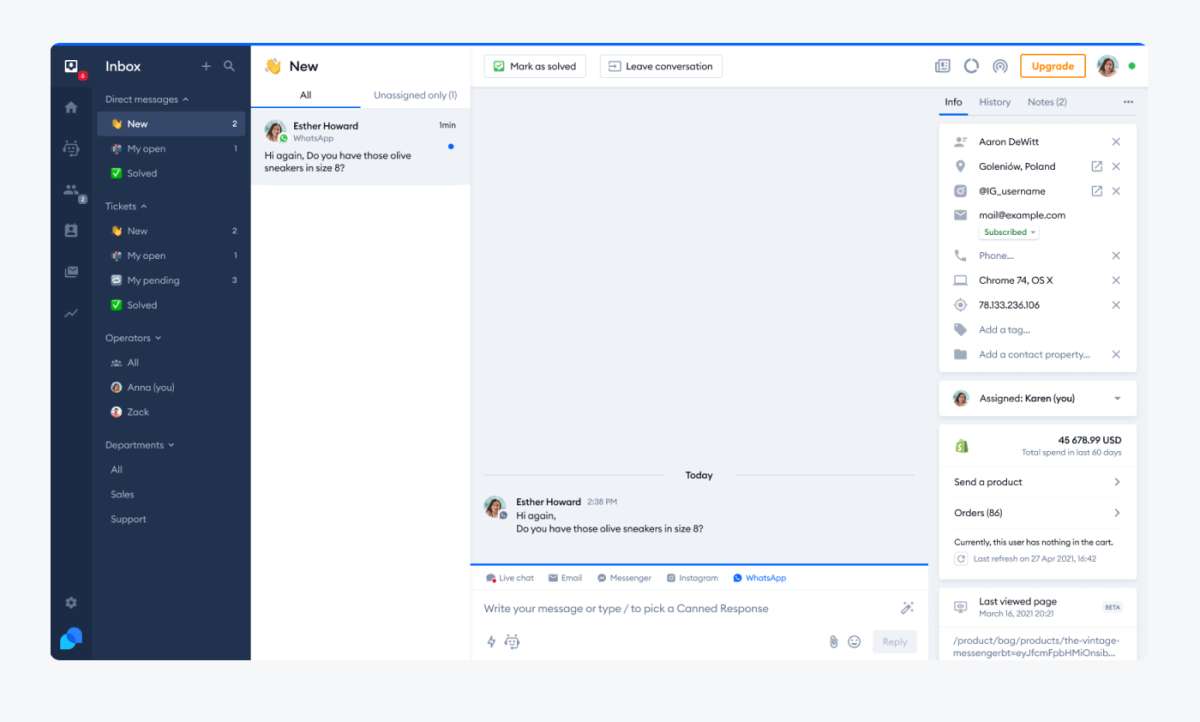This screenshot has height=722, width=1200.
Task: Toggle your online status green dot
Action: [x=1131, y=64]
